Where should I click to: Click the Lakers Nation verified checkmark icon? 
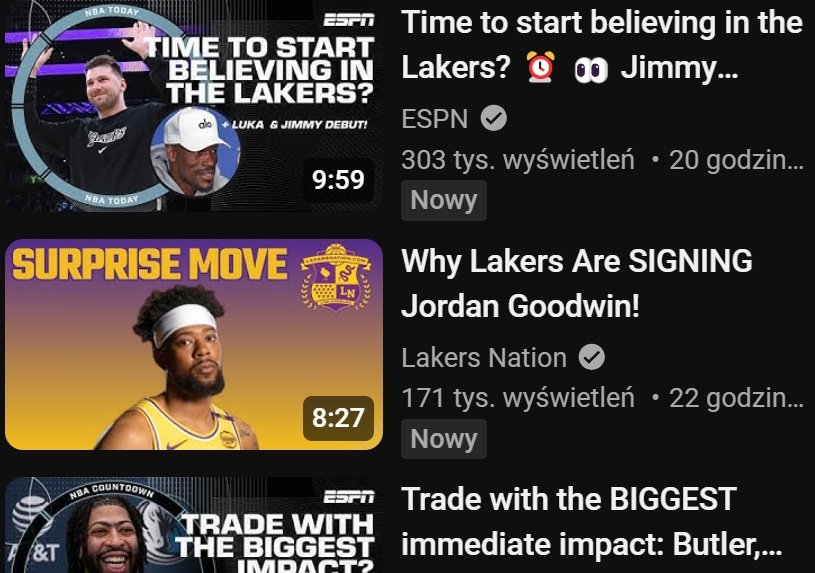592,357
